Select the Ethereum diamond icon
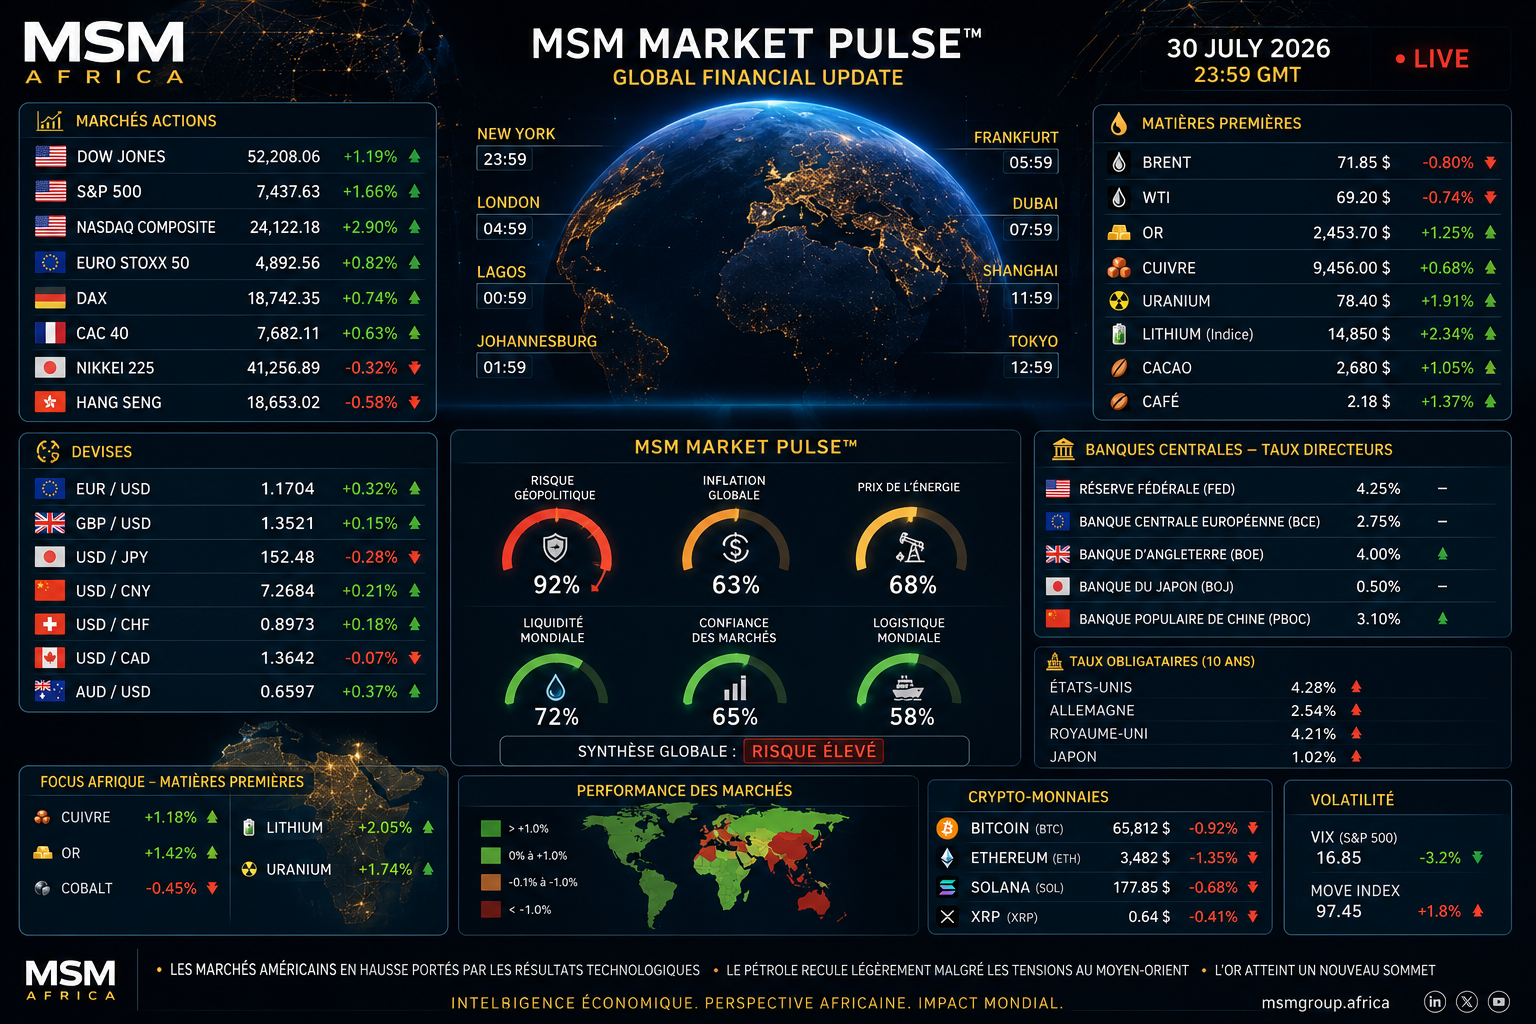1536x1024 pixels. pos(947,858)
